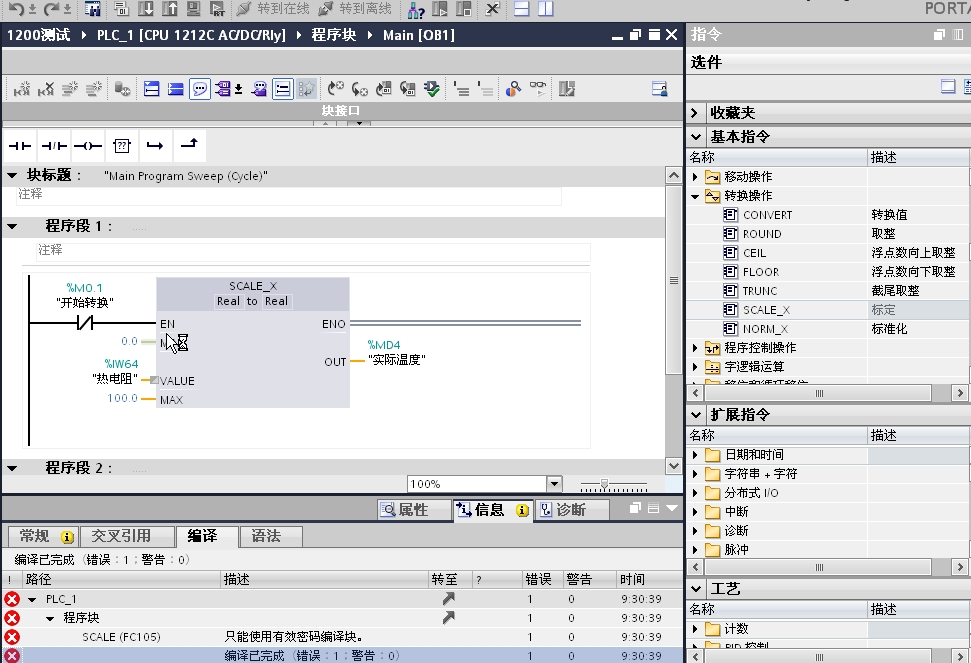Select the CONVERT instruction
971x663 pixels.
767,215
